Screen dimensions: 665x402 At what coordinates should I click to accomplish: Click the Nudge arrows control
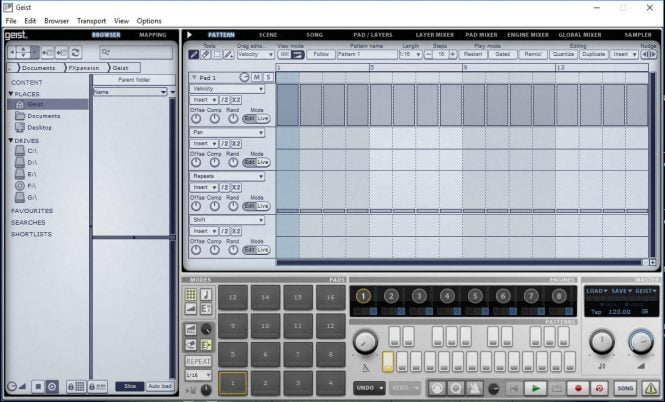pos(648,54)
